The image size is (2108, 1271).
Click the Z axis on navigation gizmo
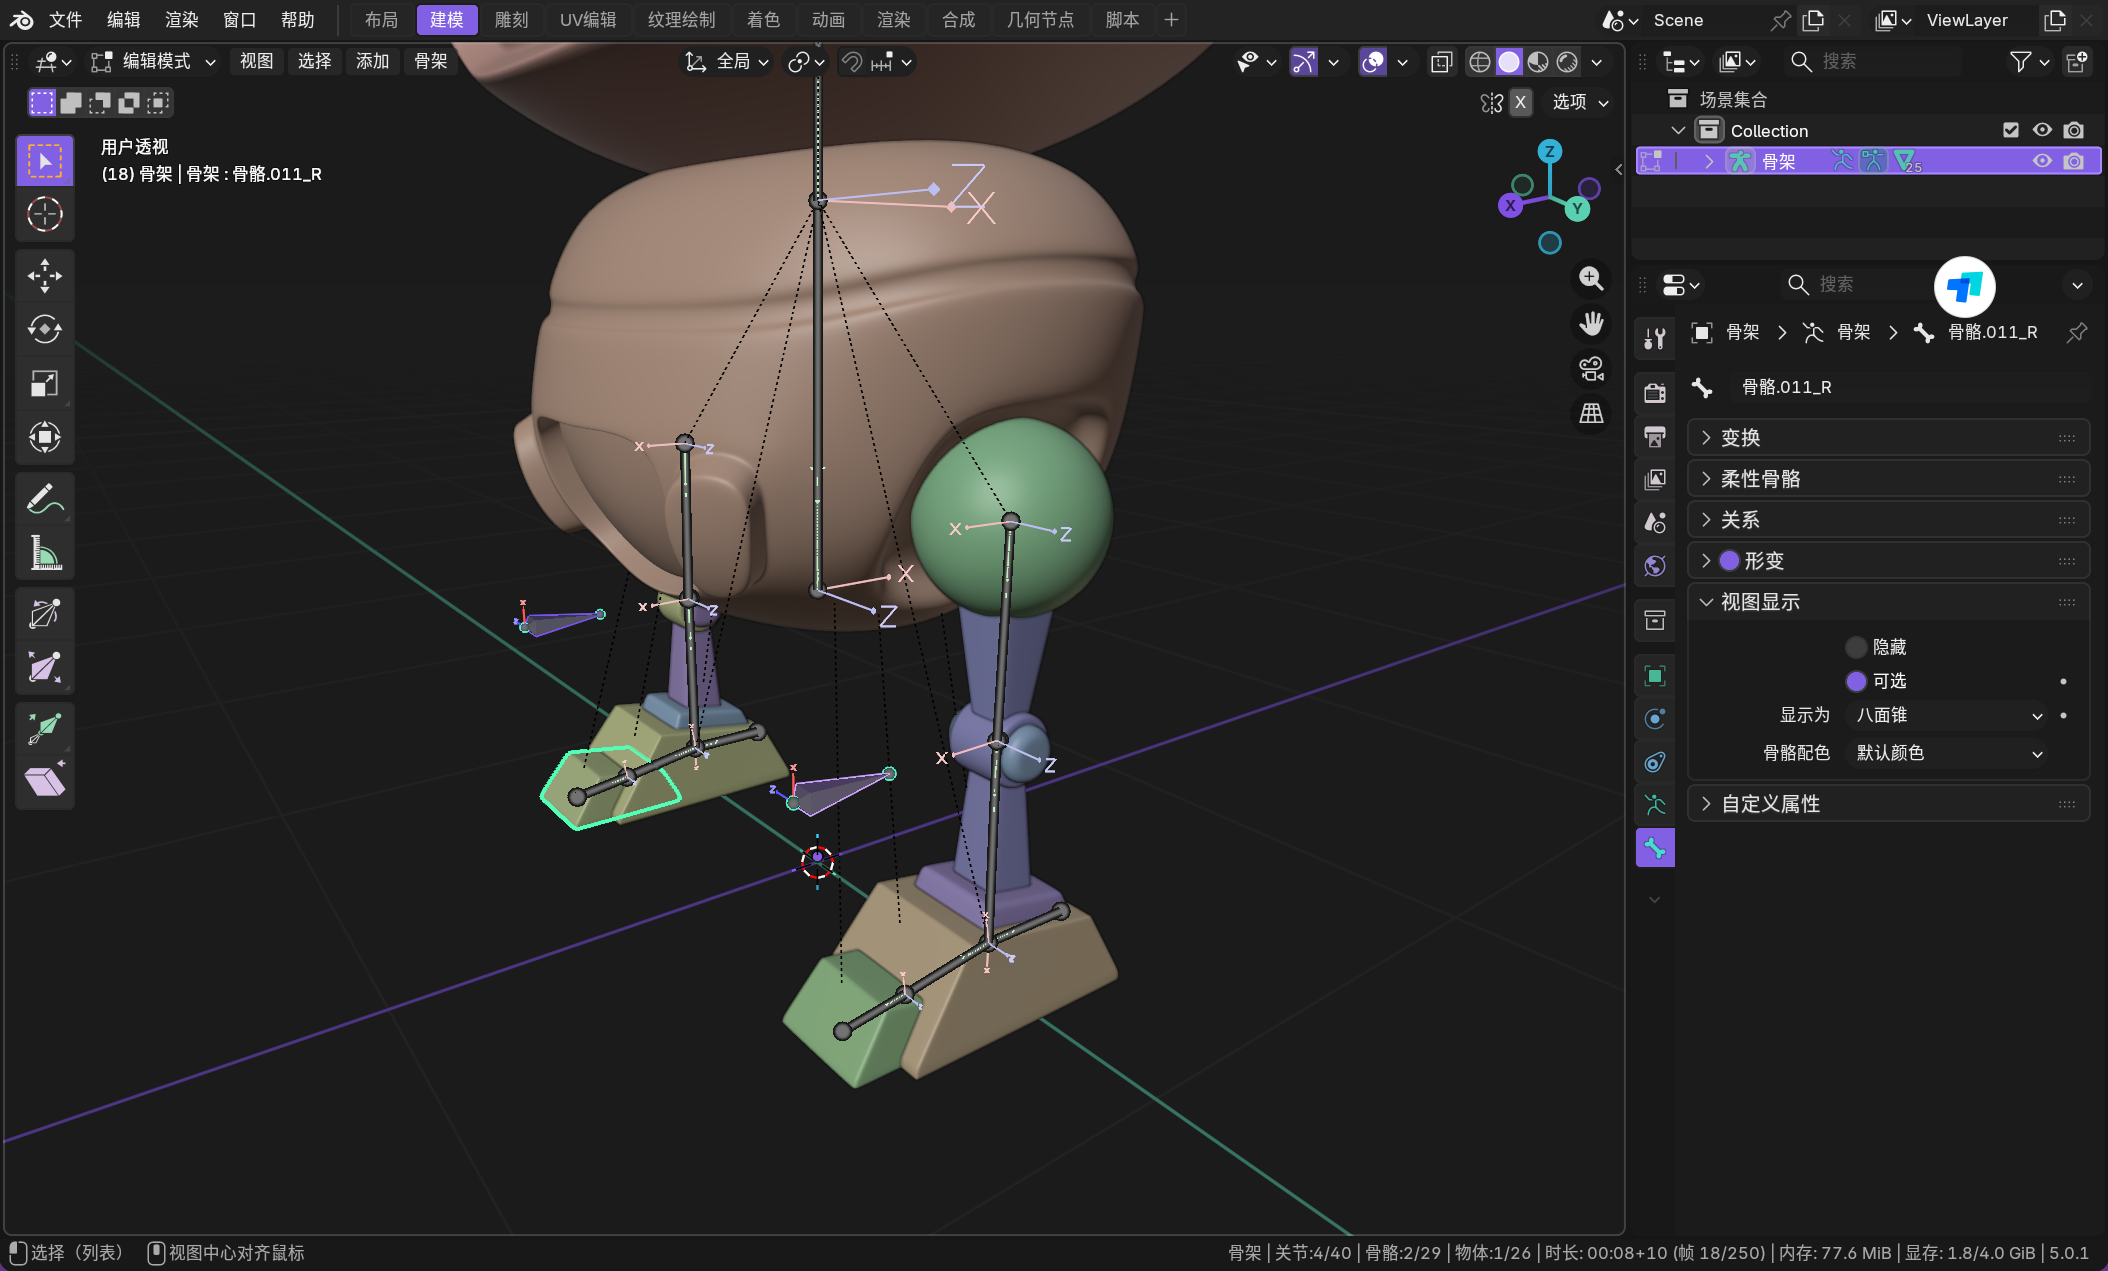(1549, 152)
